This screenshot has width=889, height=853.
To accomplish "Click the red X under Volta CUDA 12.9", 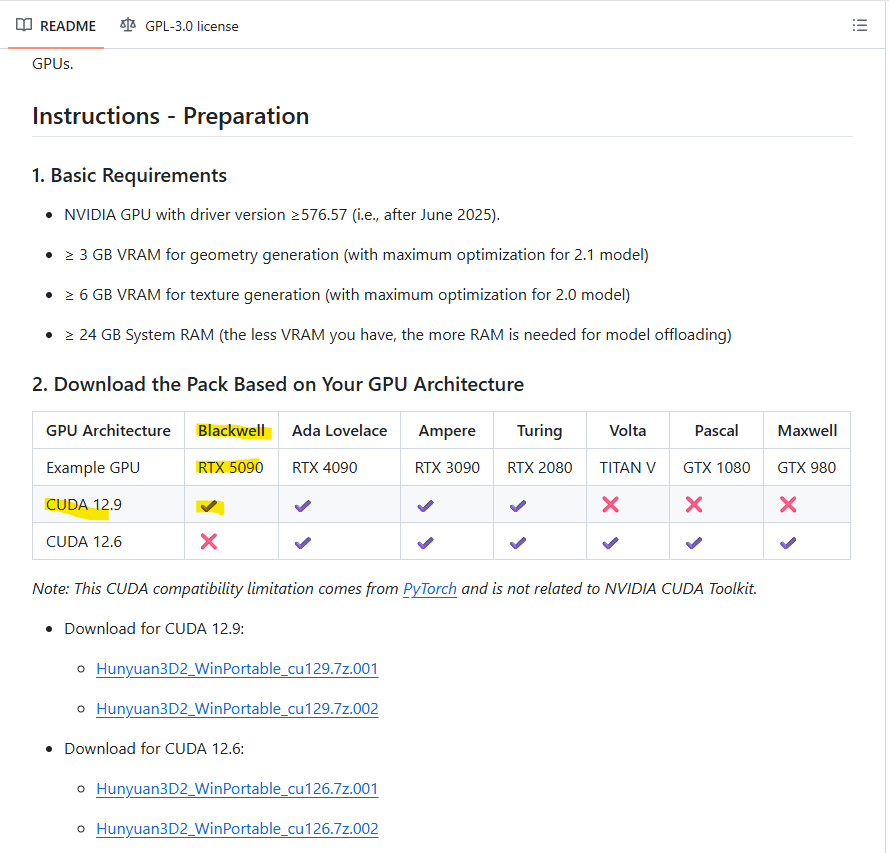I will click(x=610, y=505).
